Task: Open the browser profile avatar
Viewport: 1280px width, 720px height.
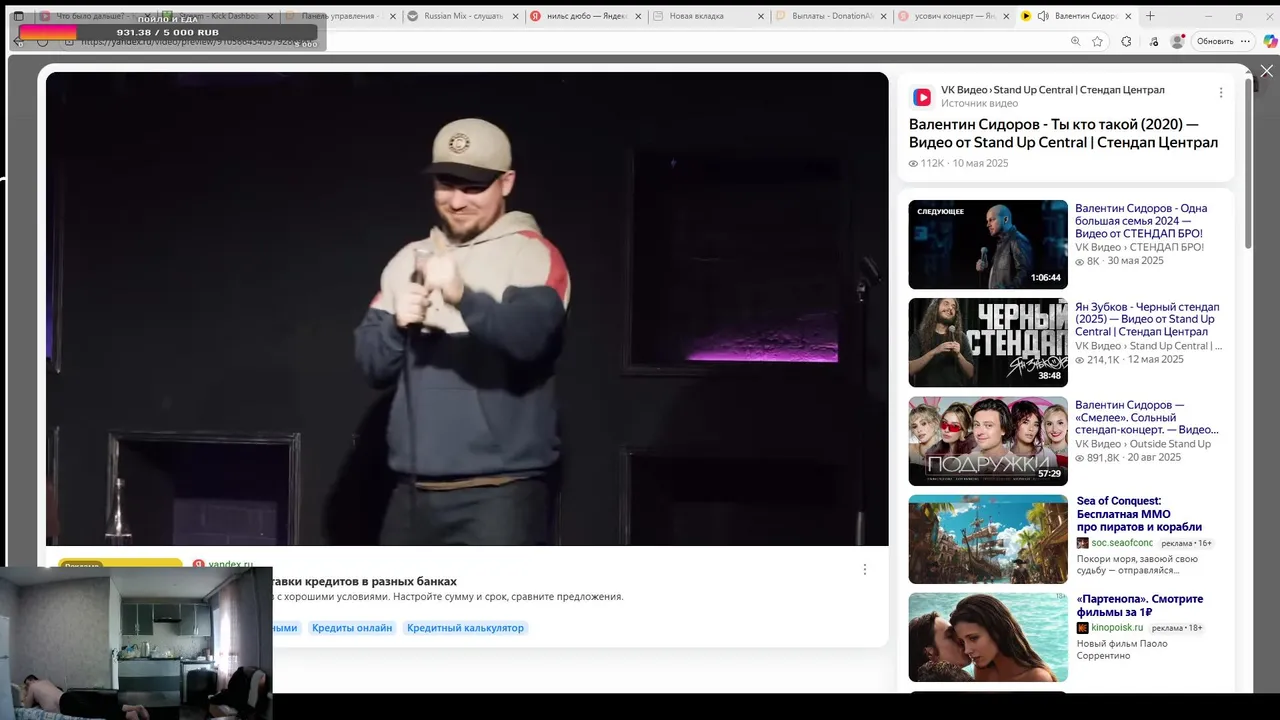Action: (x=1177, y=41)
